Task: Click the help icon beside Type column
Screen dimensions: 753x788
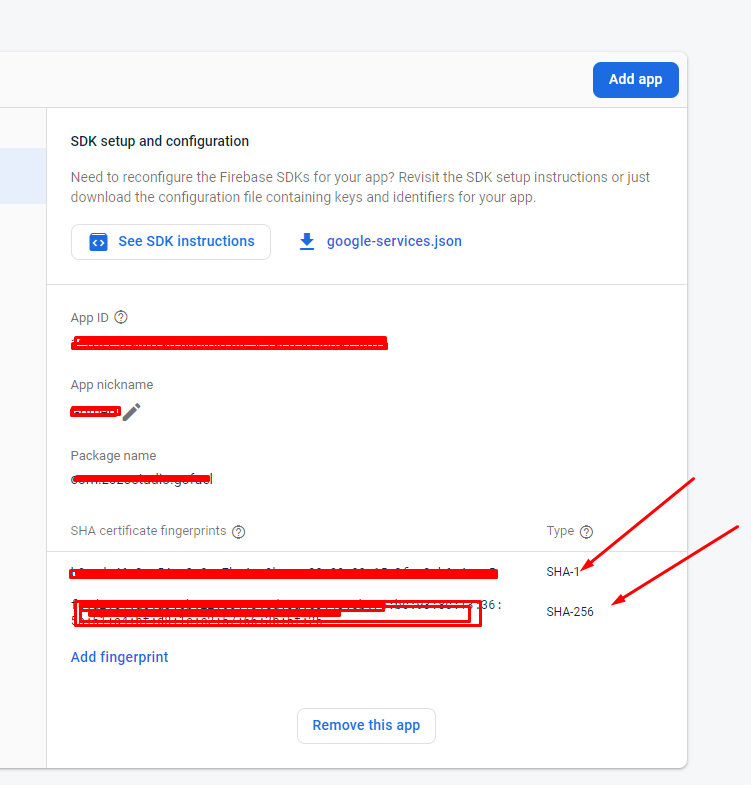Action: click(x=586, y=532)
